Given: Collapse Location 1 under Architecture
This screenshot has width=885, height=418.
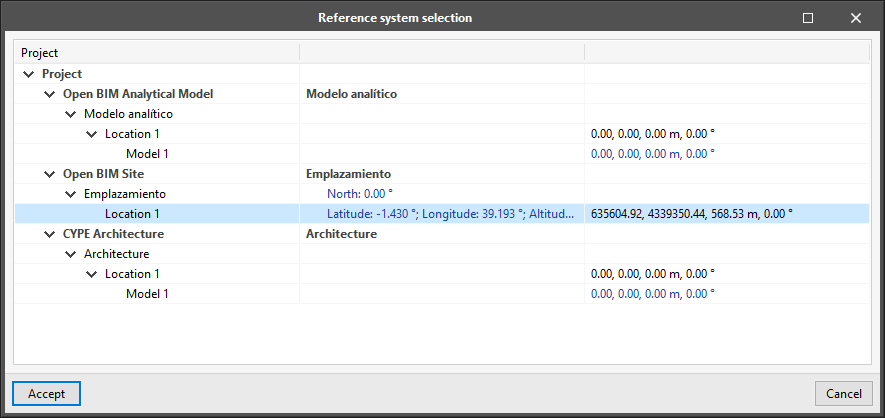Looking at the screenshot, I should (x=91, y=274).
